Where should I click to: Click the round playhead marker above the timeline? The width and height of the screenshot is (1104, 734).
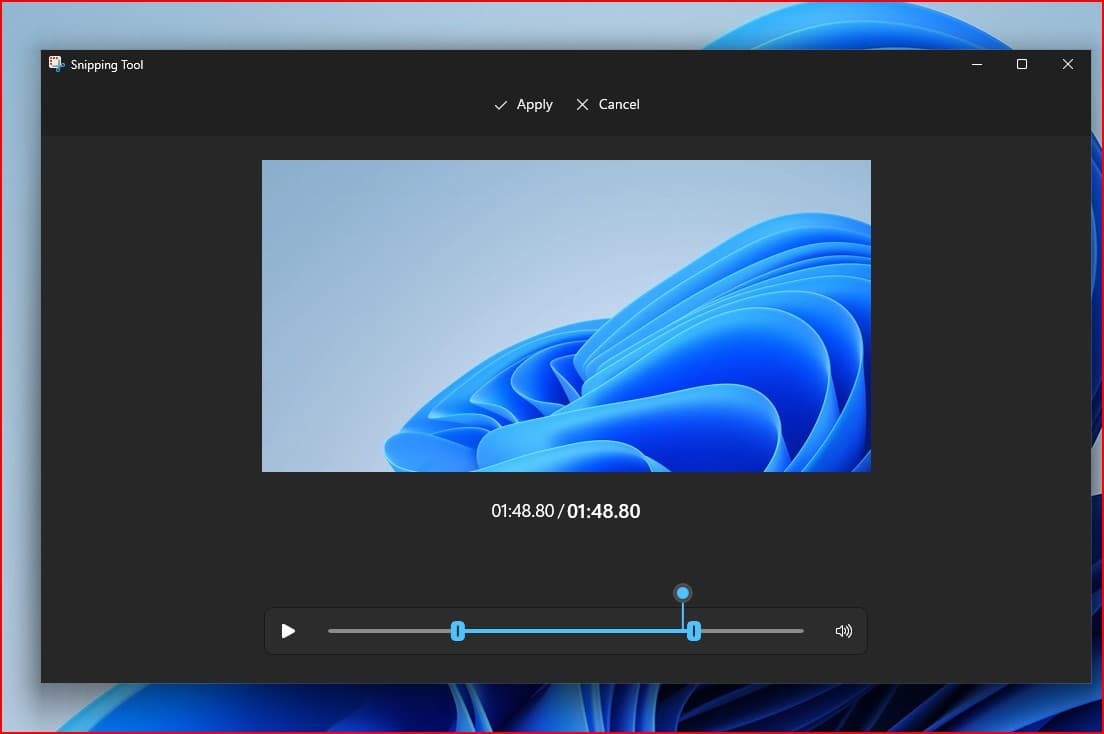tap(683, 593)
